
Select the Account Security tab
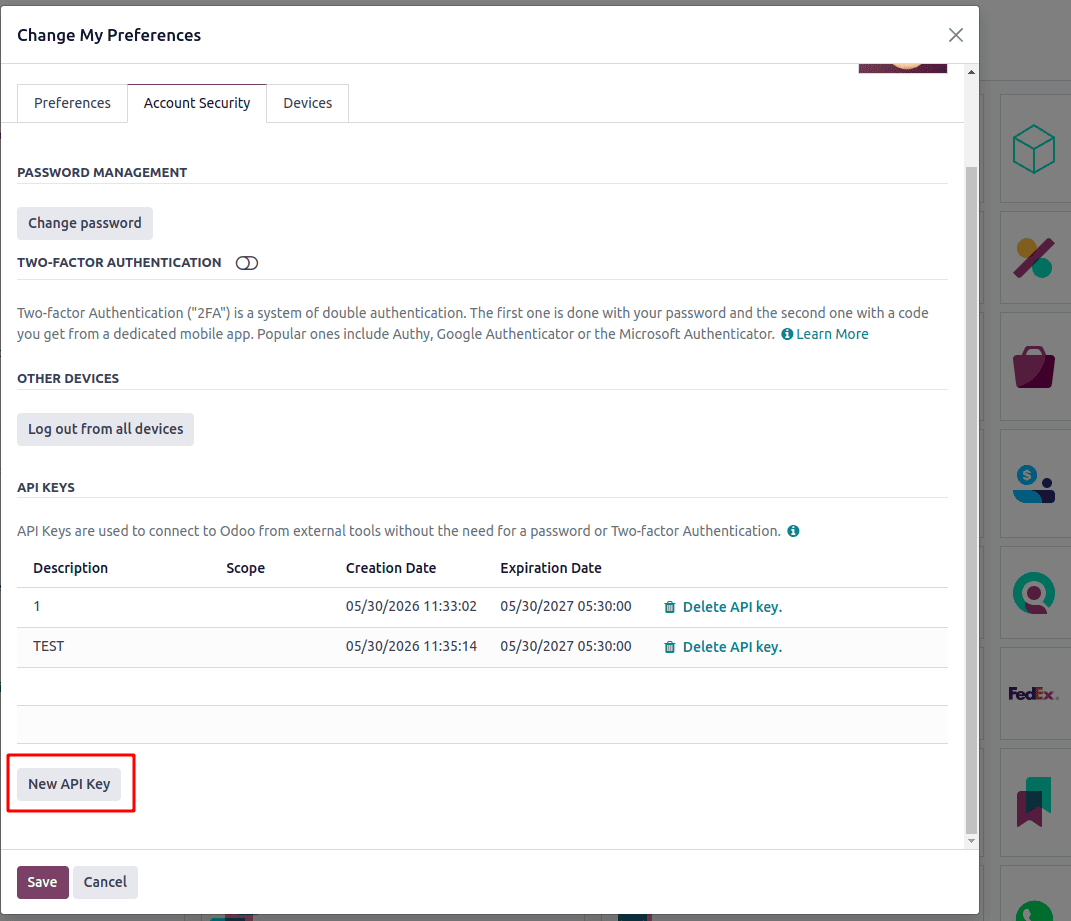[197, 103]
